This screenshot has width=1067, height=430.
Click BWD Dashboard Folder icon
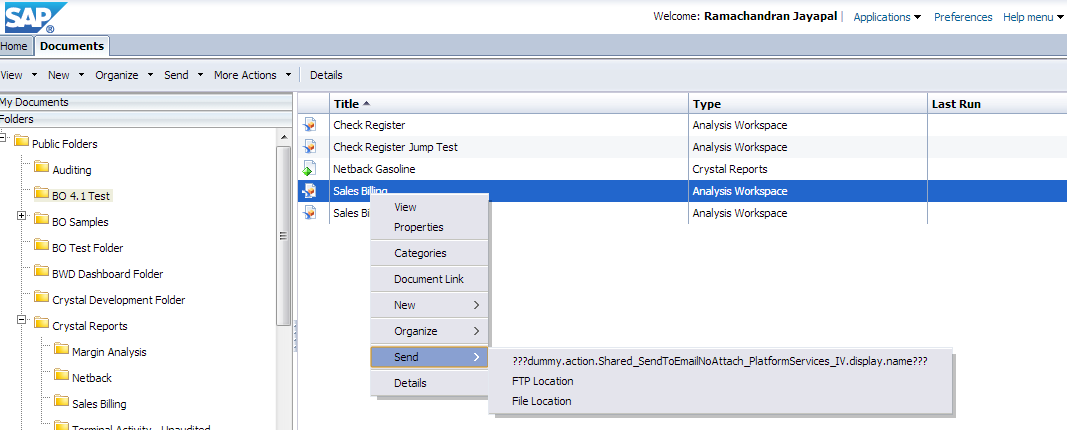tap(42, 273)
